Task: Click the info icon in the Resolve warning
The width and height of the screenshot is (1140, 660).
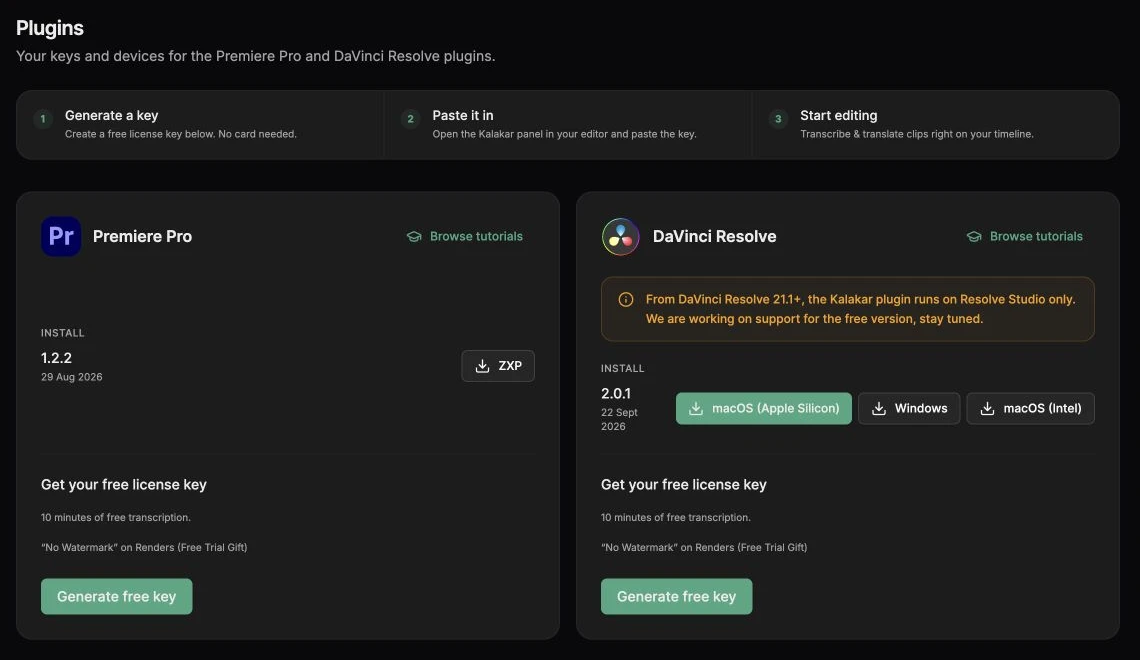Action: (625, 299)
